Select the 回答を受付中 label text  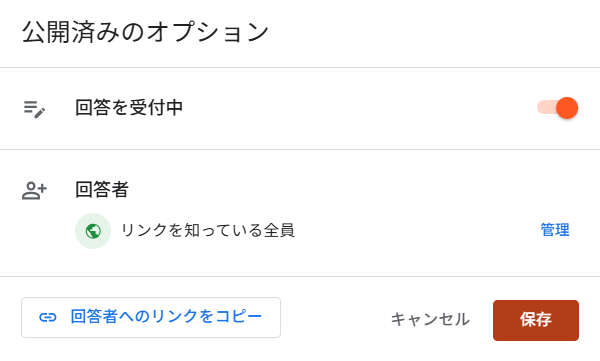coord(129,108)
